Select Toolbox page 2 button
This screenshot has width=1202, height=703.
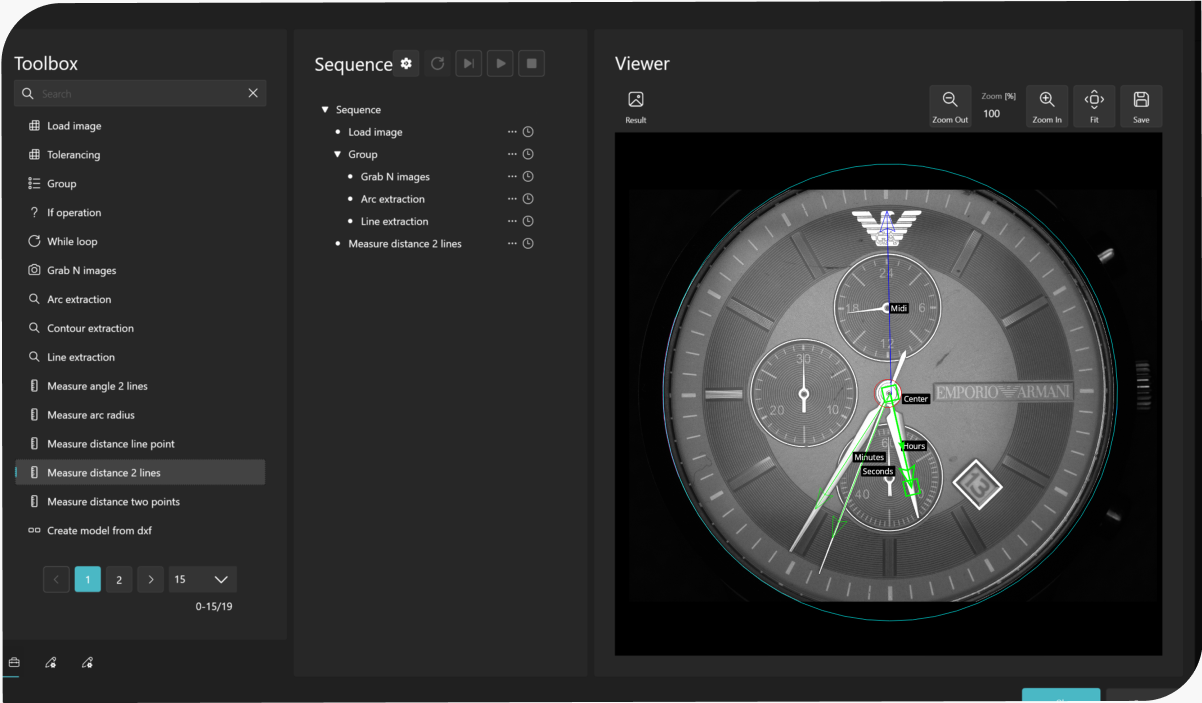pyautogui.click(x=119, y=579)
